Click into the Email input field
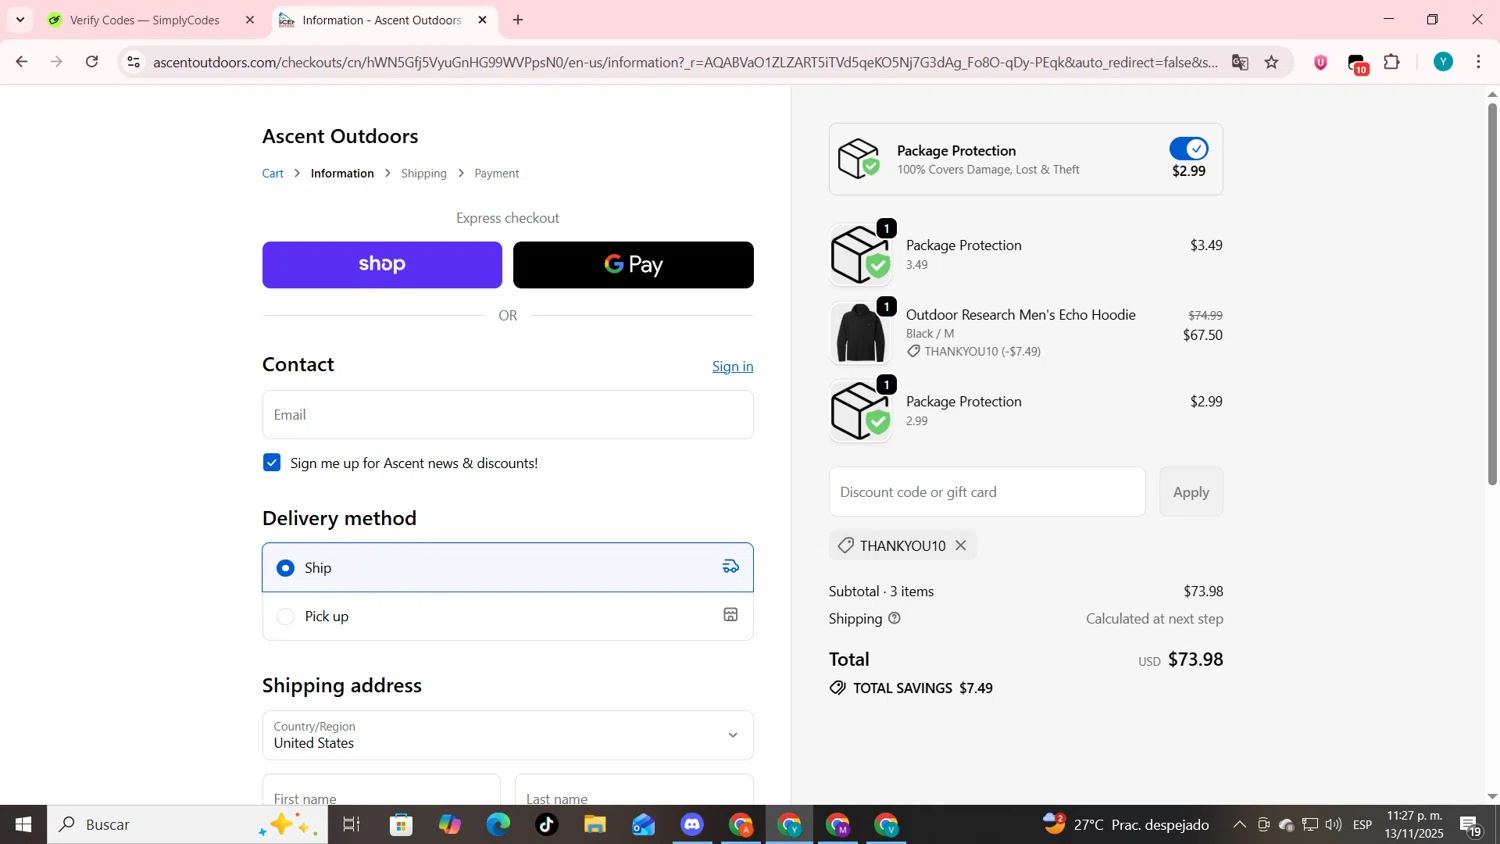 (x=508, y=414)
